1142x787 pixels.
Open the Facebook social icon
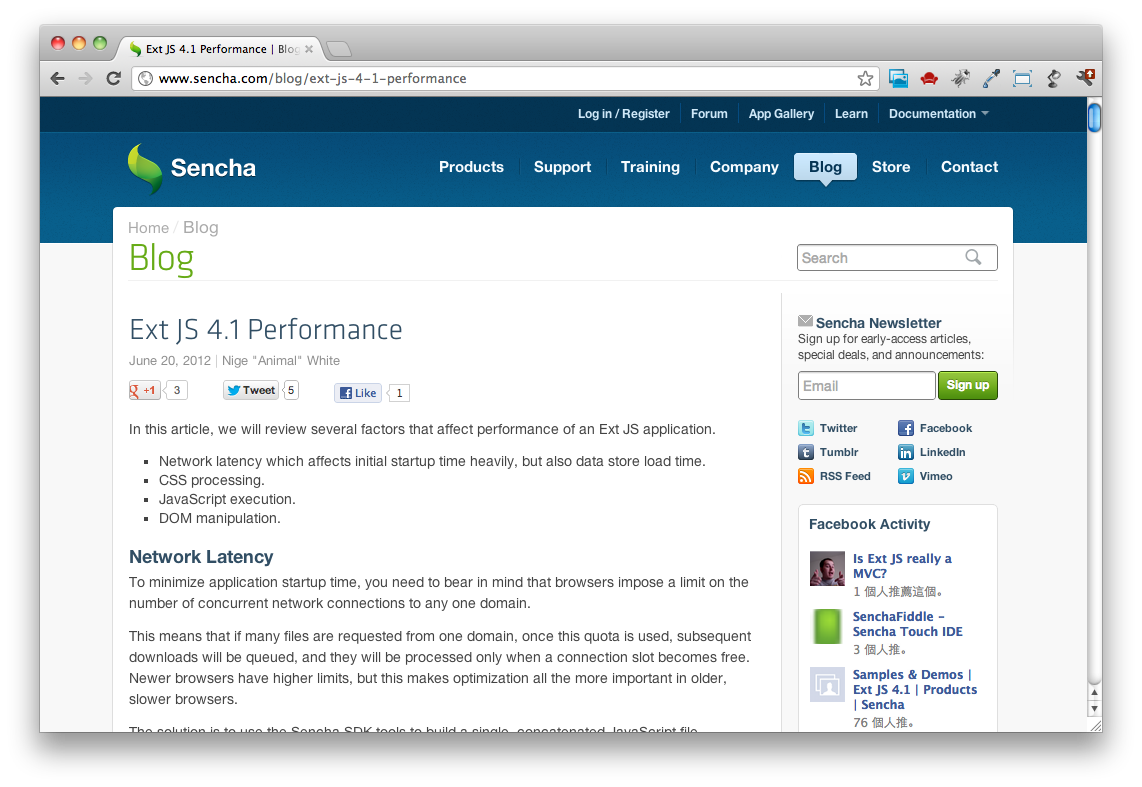coord(905,428)
